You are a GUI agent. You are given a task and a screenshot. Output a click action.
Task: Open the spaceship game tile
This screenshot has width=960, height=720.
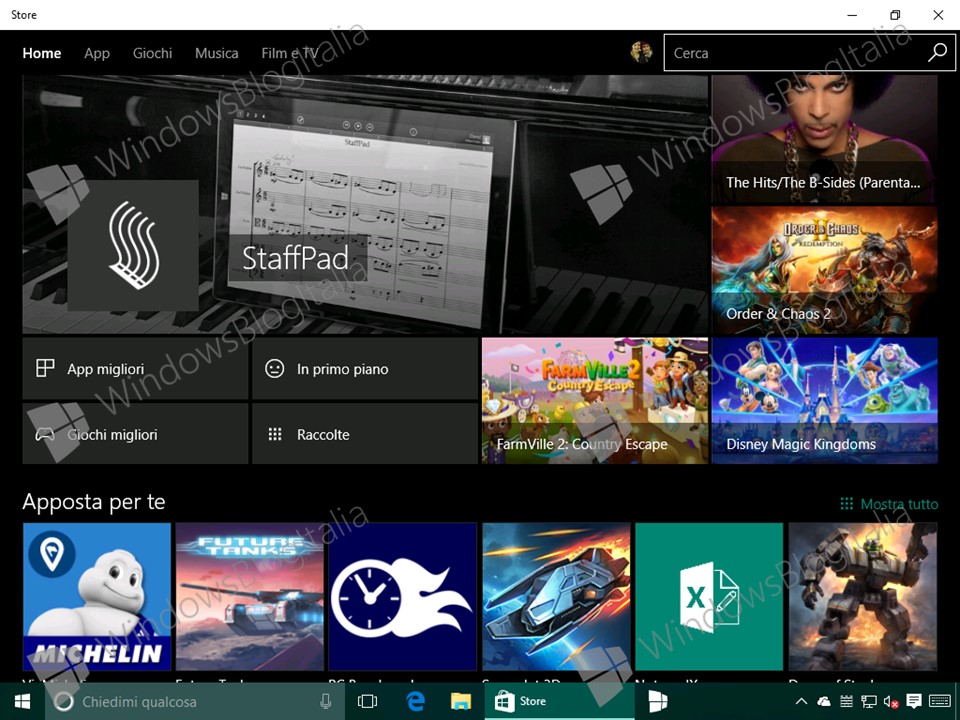point(556,596)
